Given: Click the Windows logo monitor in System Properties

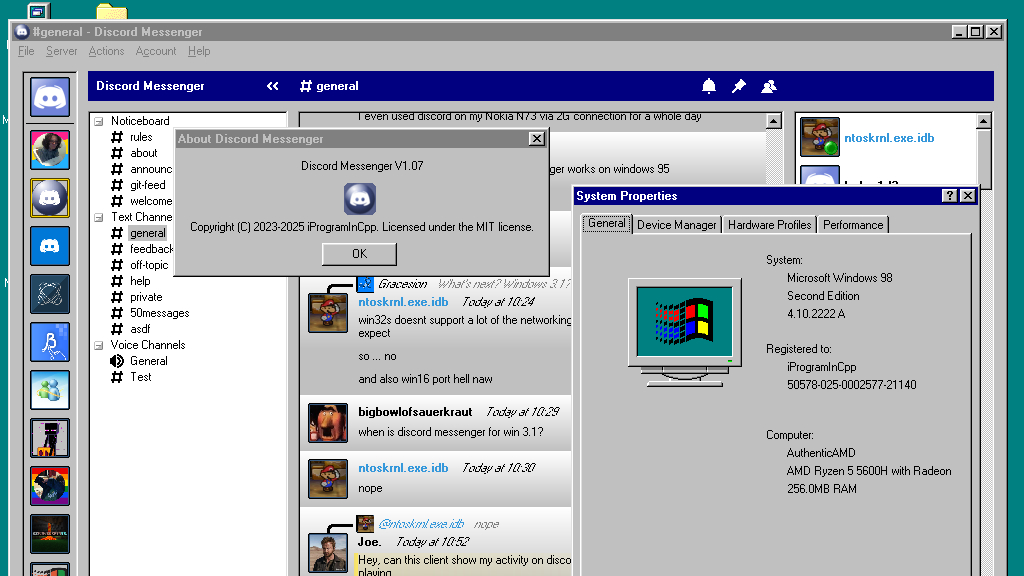Looking at the screenshot, I should pos(684,332).
